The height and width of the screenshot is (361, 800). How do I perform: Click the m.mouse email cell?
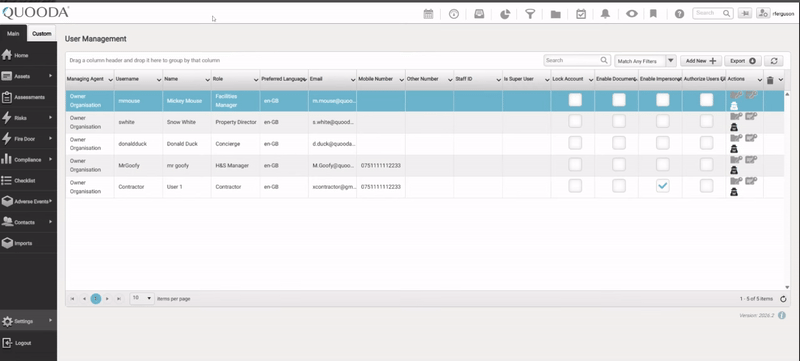tap(332, 100)
